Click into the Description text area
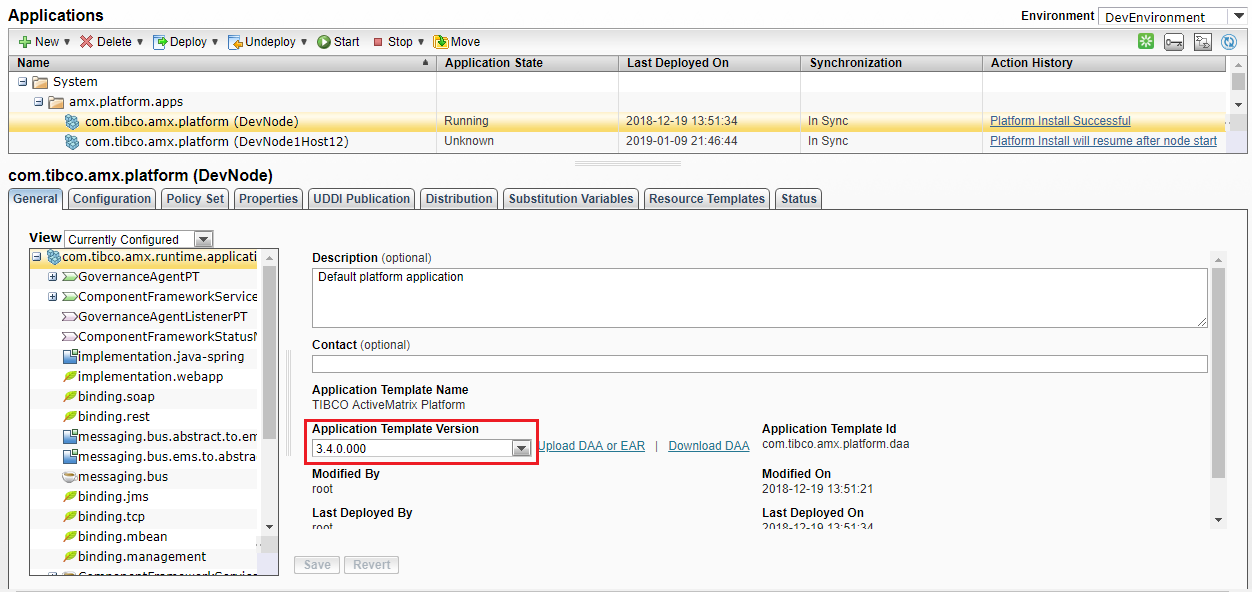 [760, 298]
